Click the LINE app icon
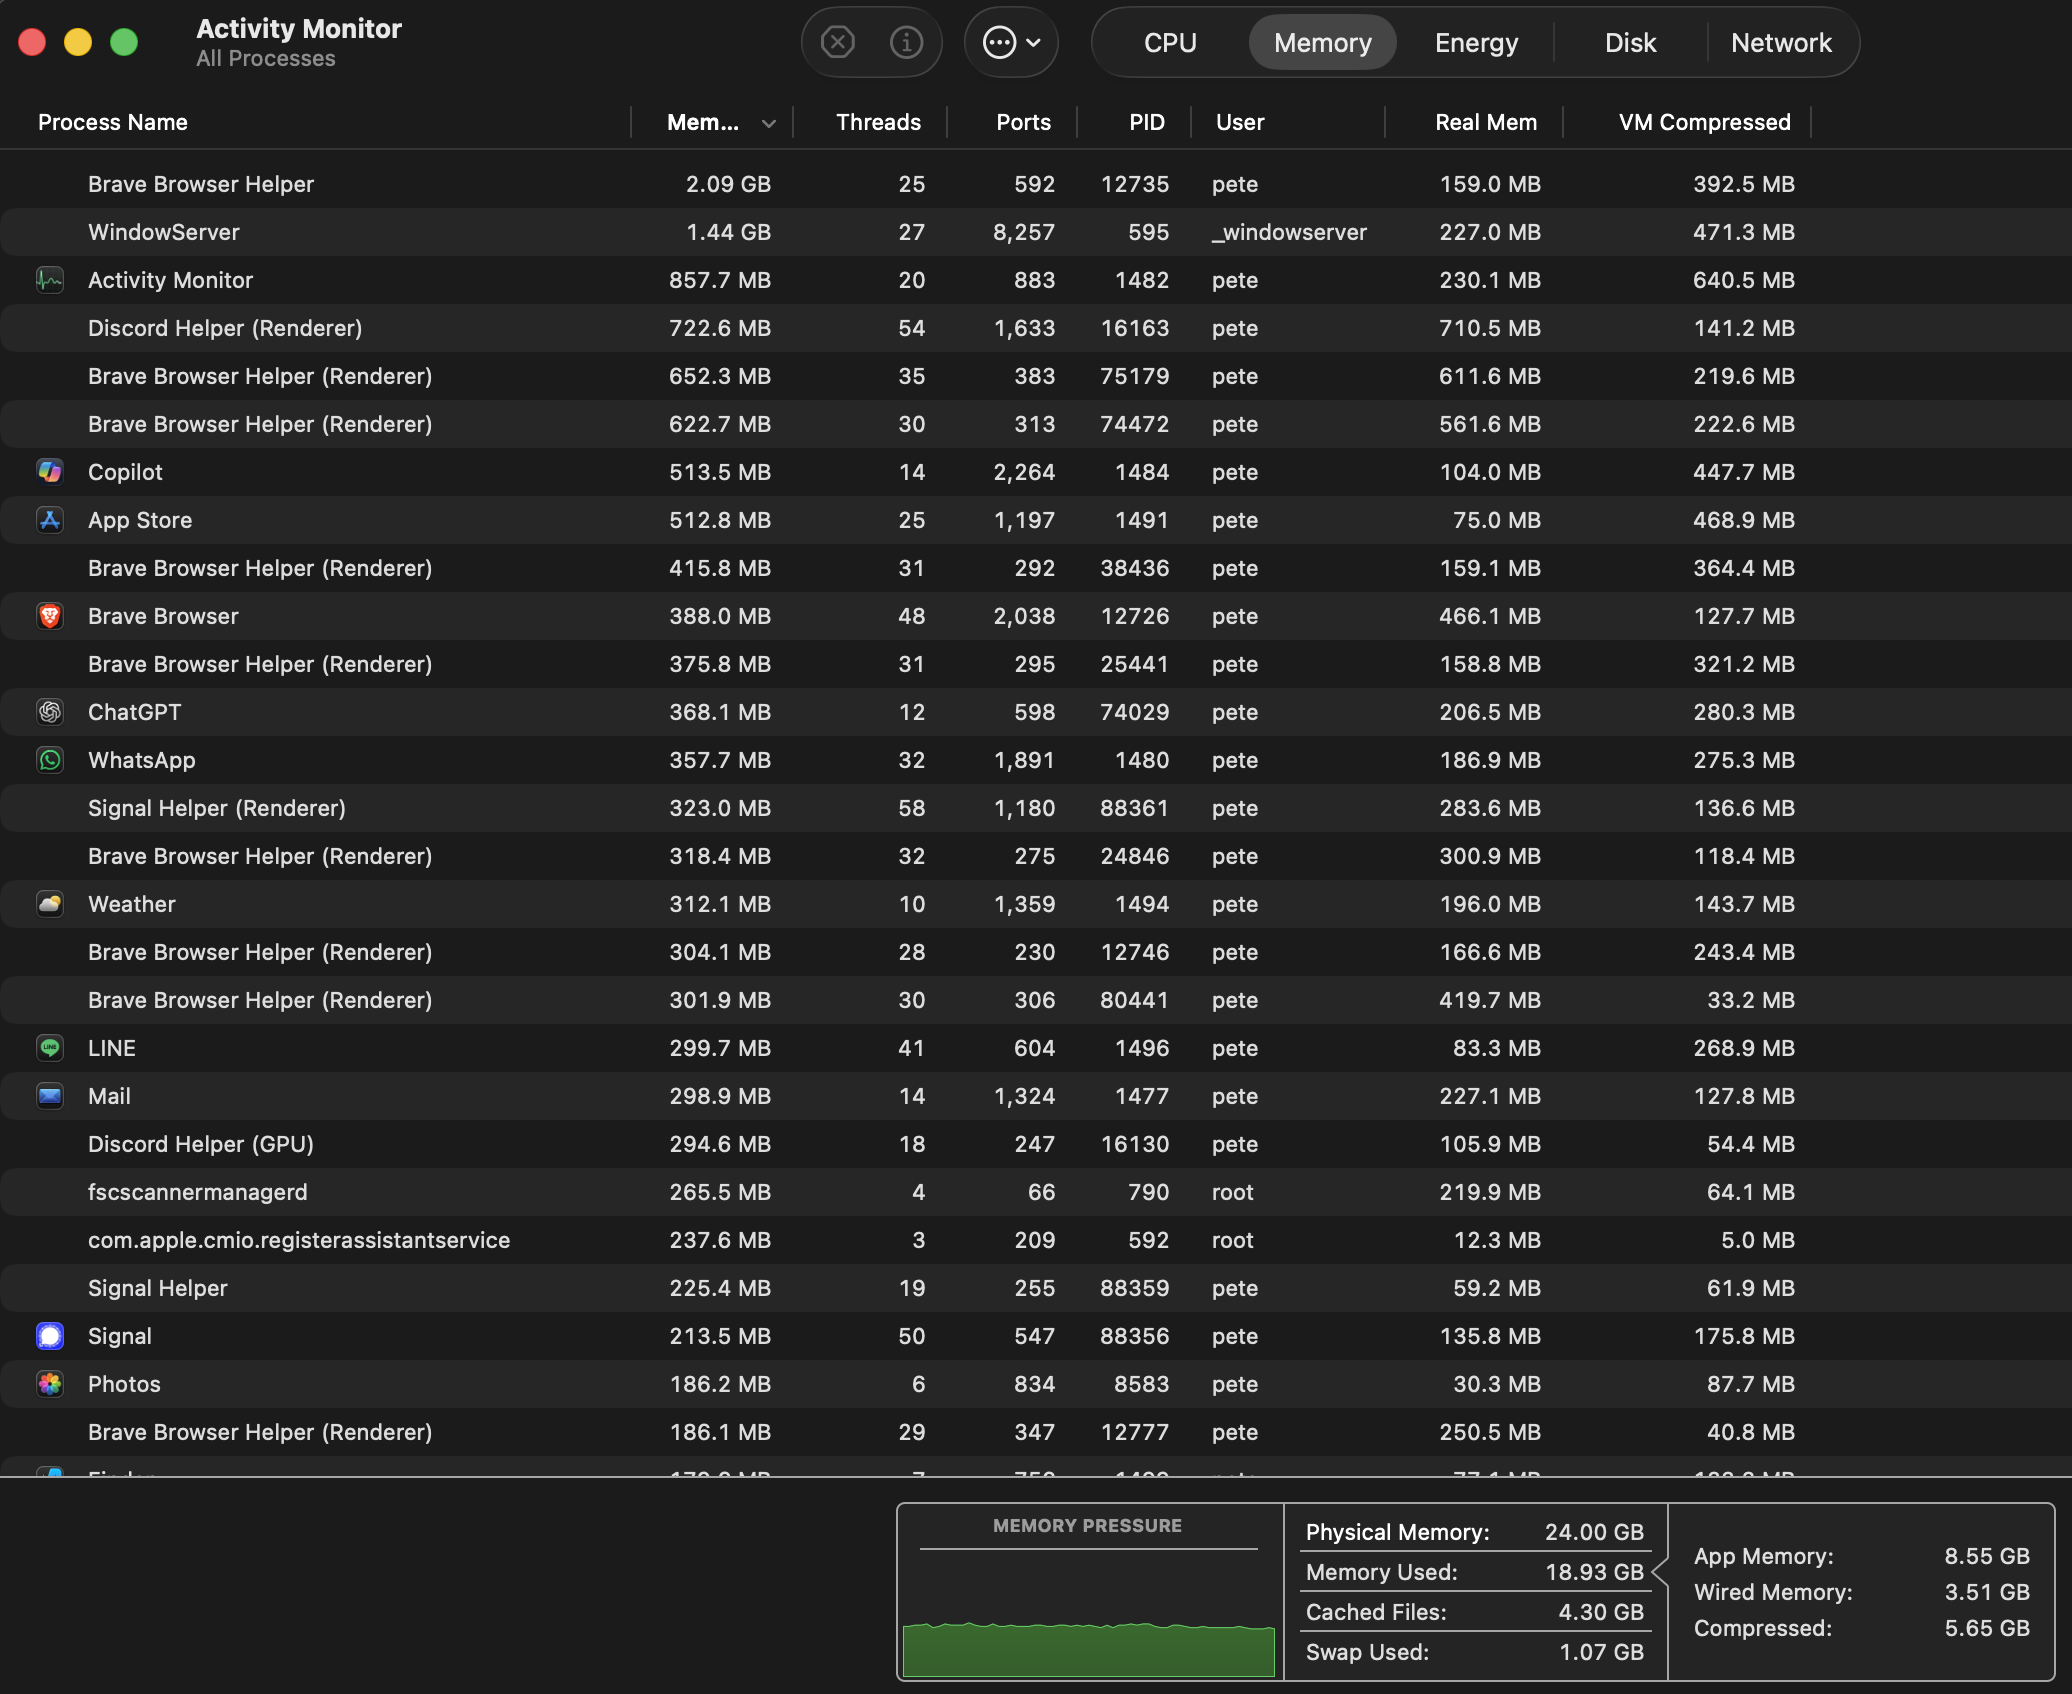The width and height of the screenshot is (2072, 1694). pos(50,1048)
